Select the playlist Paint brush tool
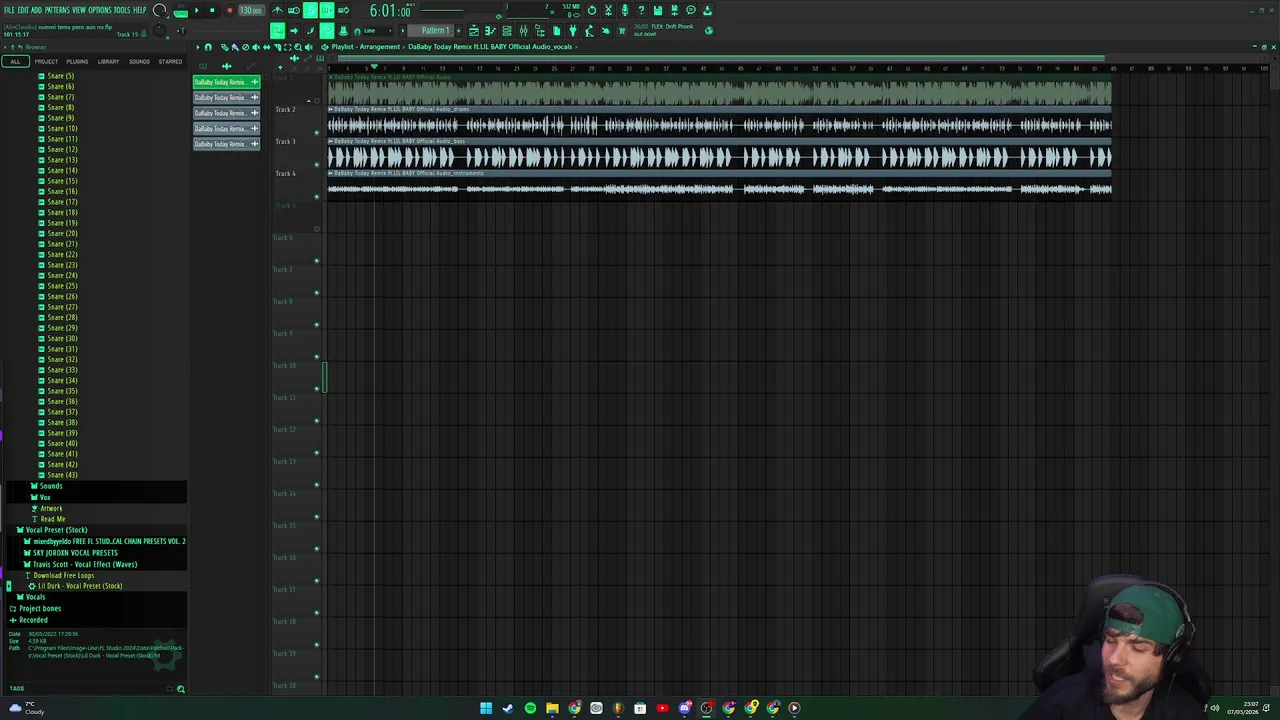 [x=234, y=47]
